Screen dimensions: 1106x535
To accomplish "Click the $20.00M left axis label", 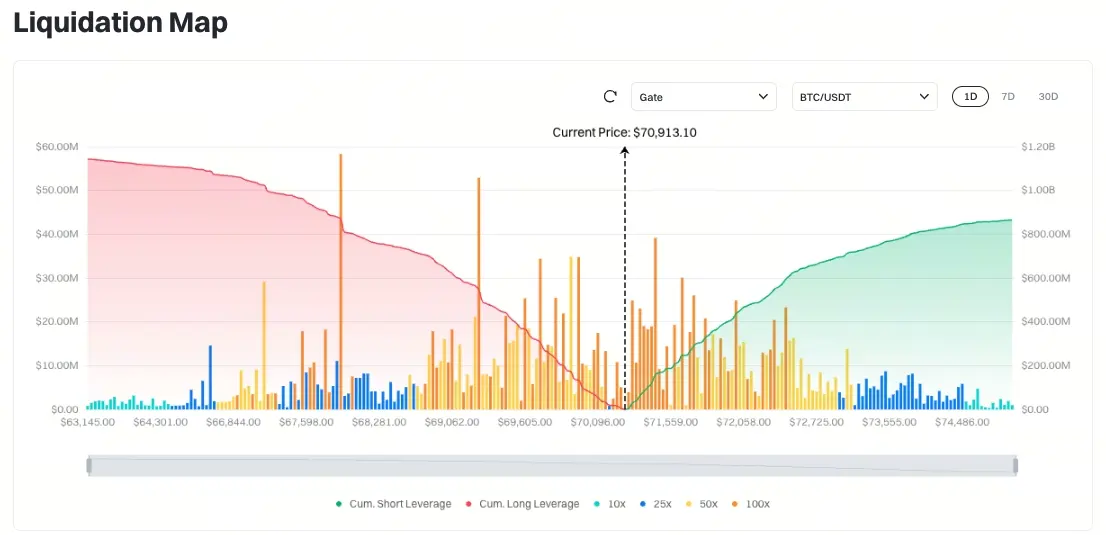I will coord(56,322).
